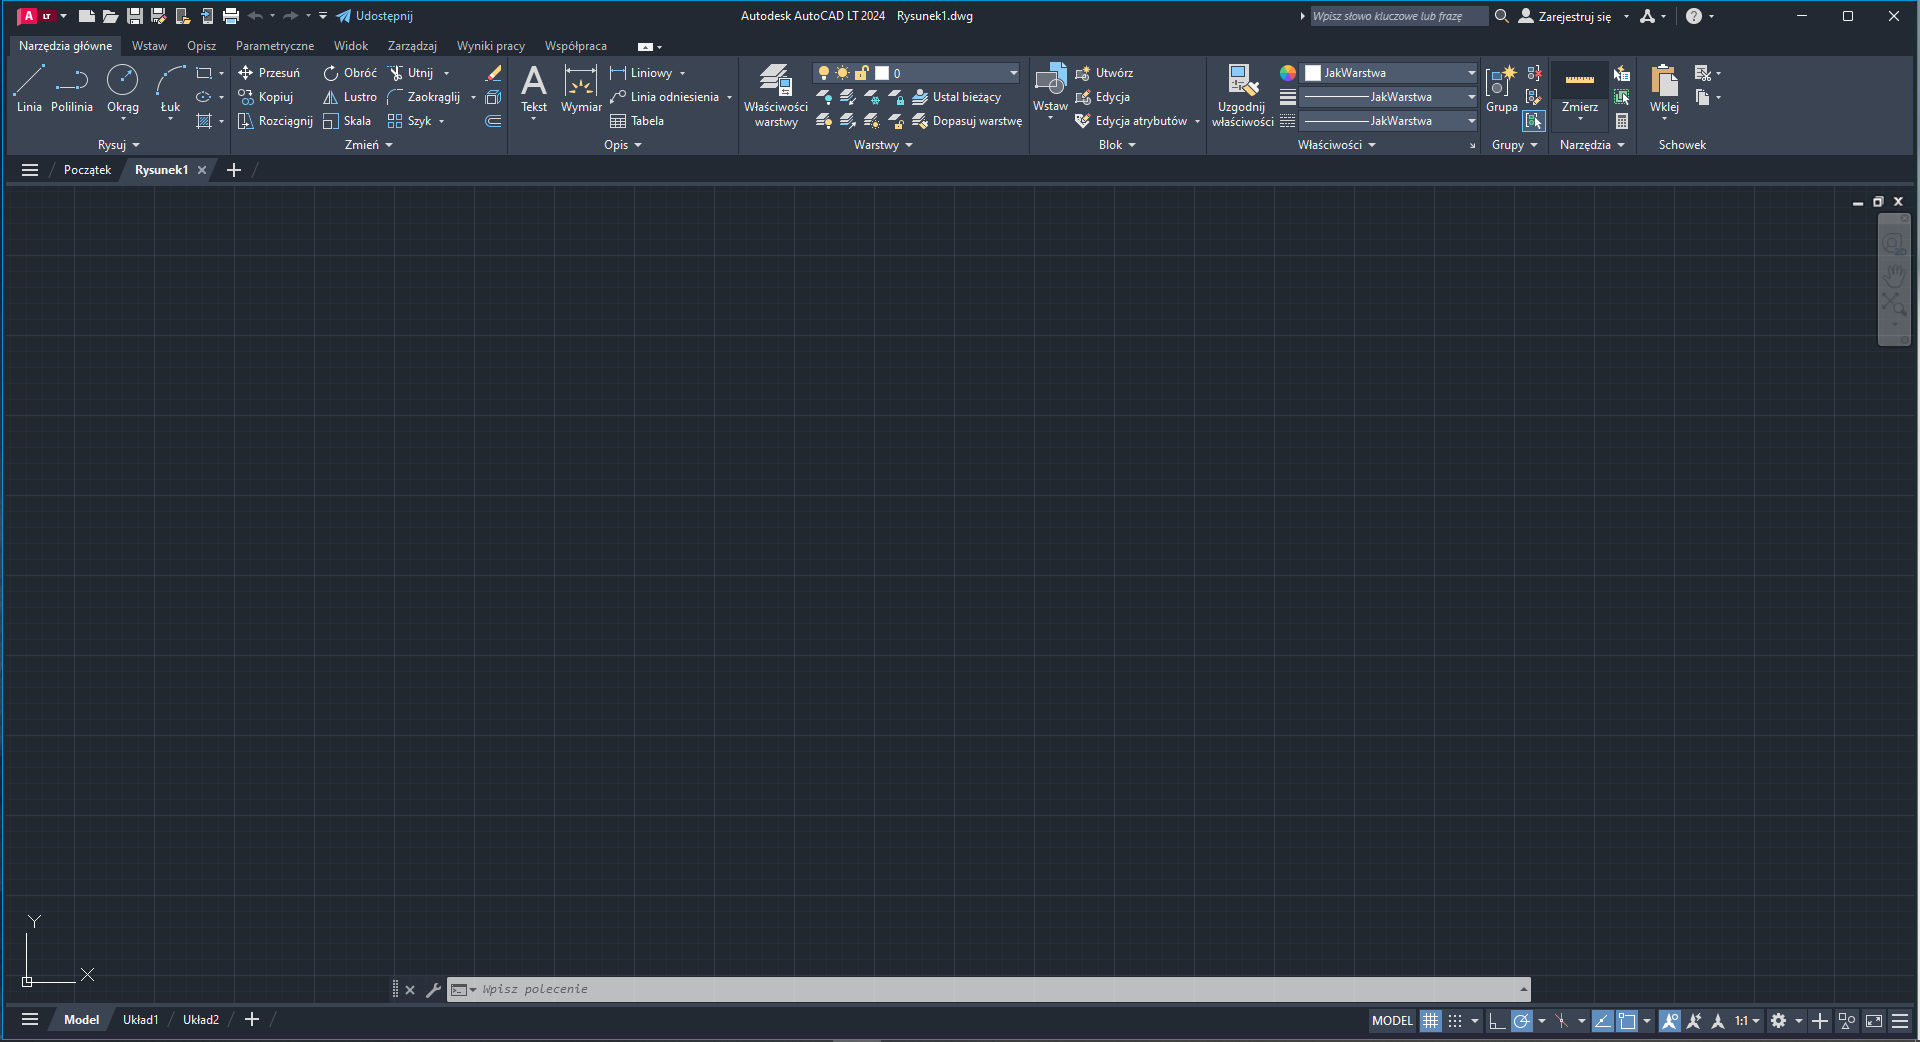
Task: Click Dopasuj warstwę button
Action: point(967,121)
